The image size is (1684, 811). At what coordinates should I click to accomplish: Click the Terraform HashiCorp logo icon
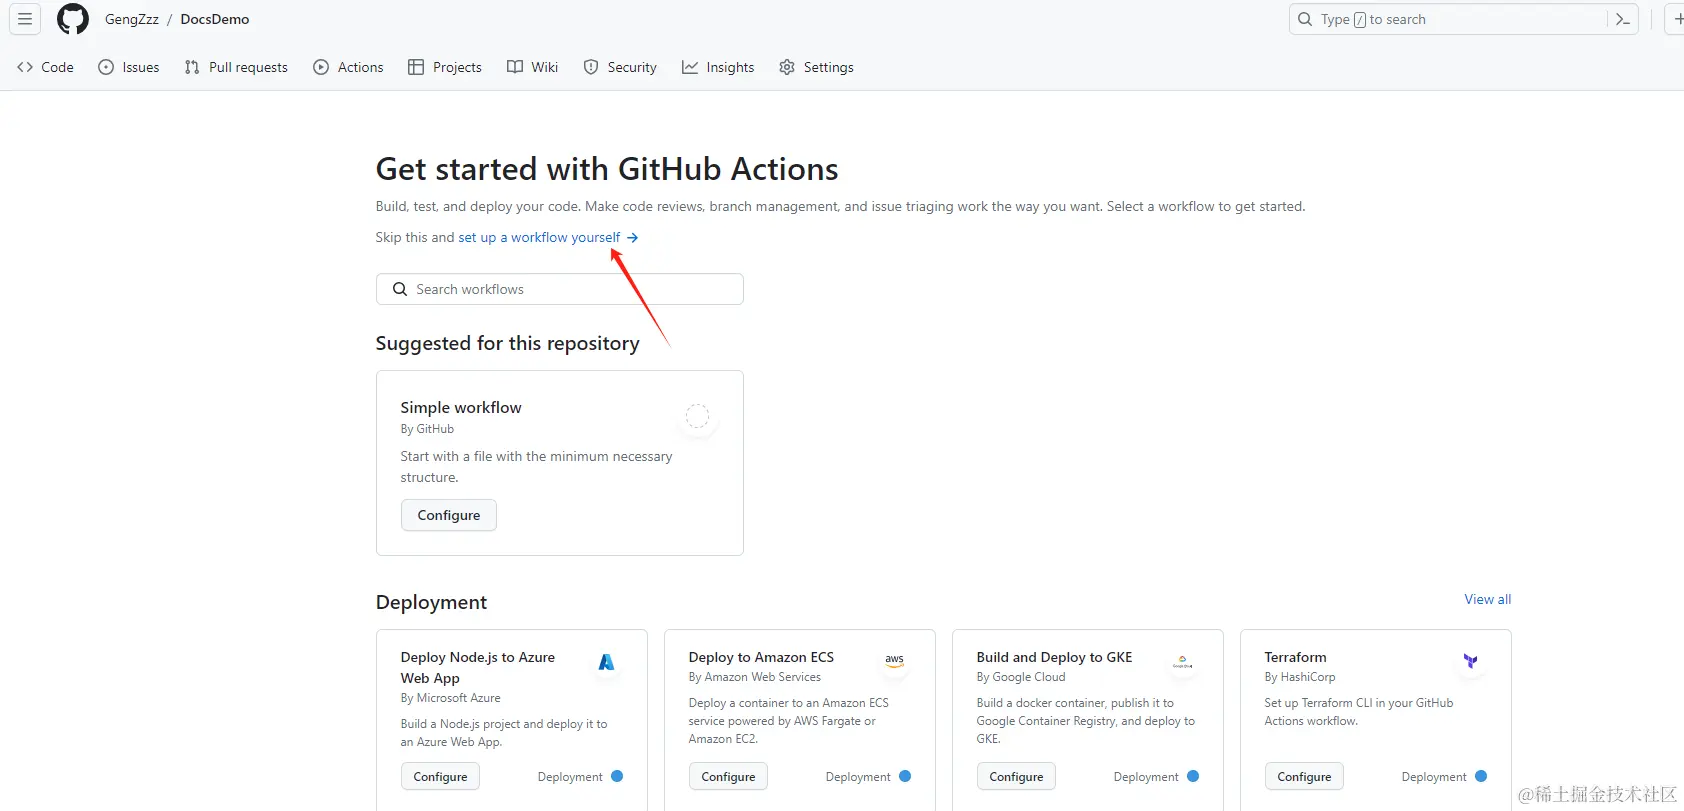[x=1471, y=662]
